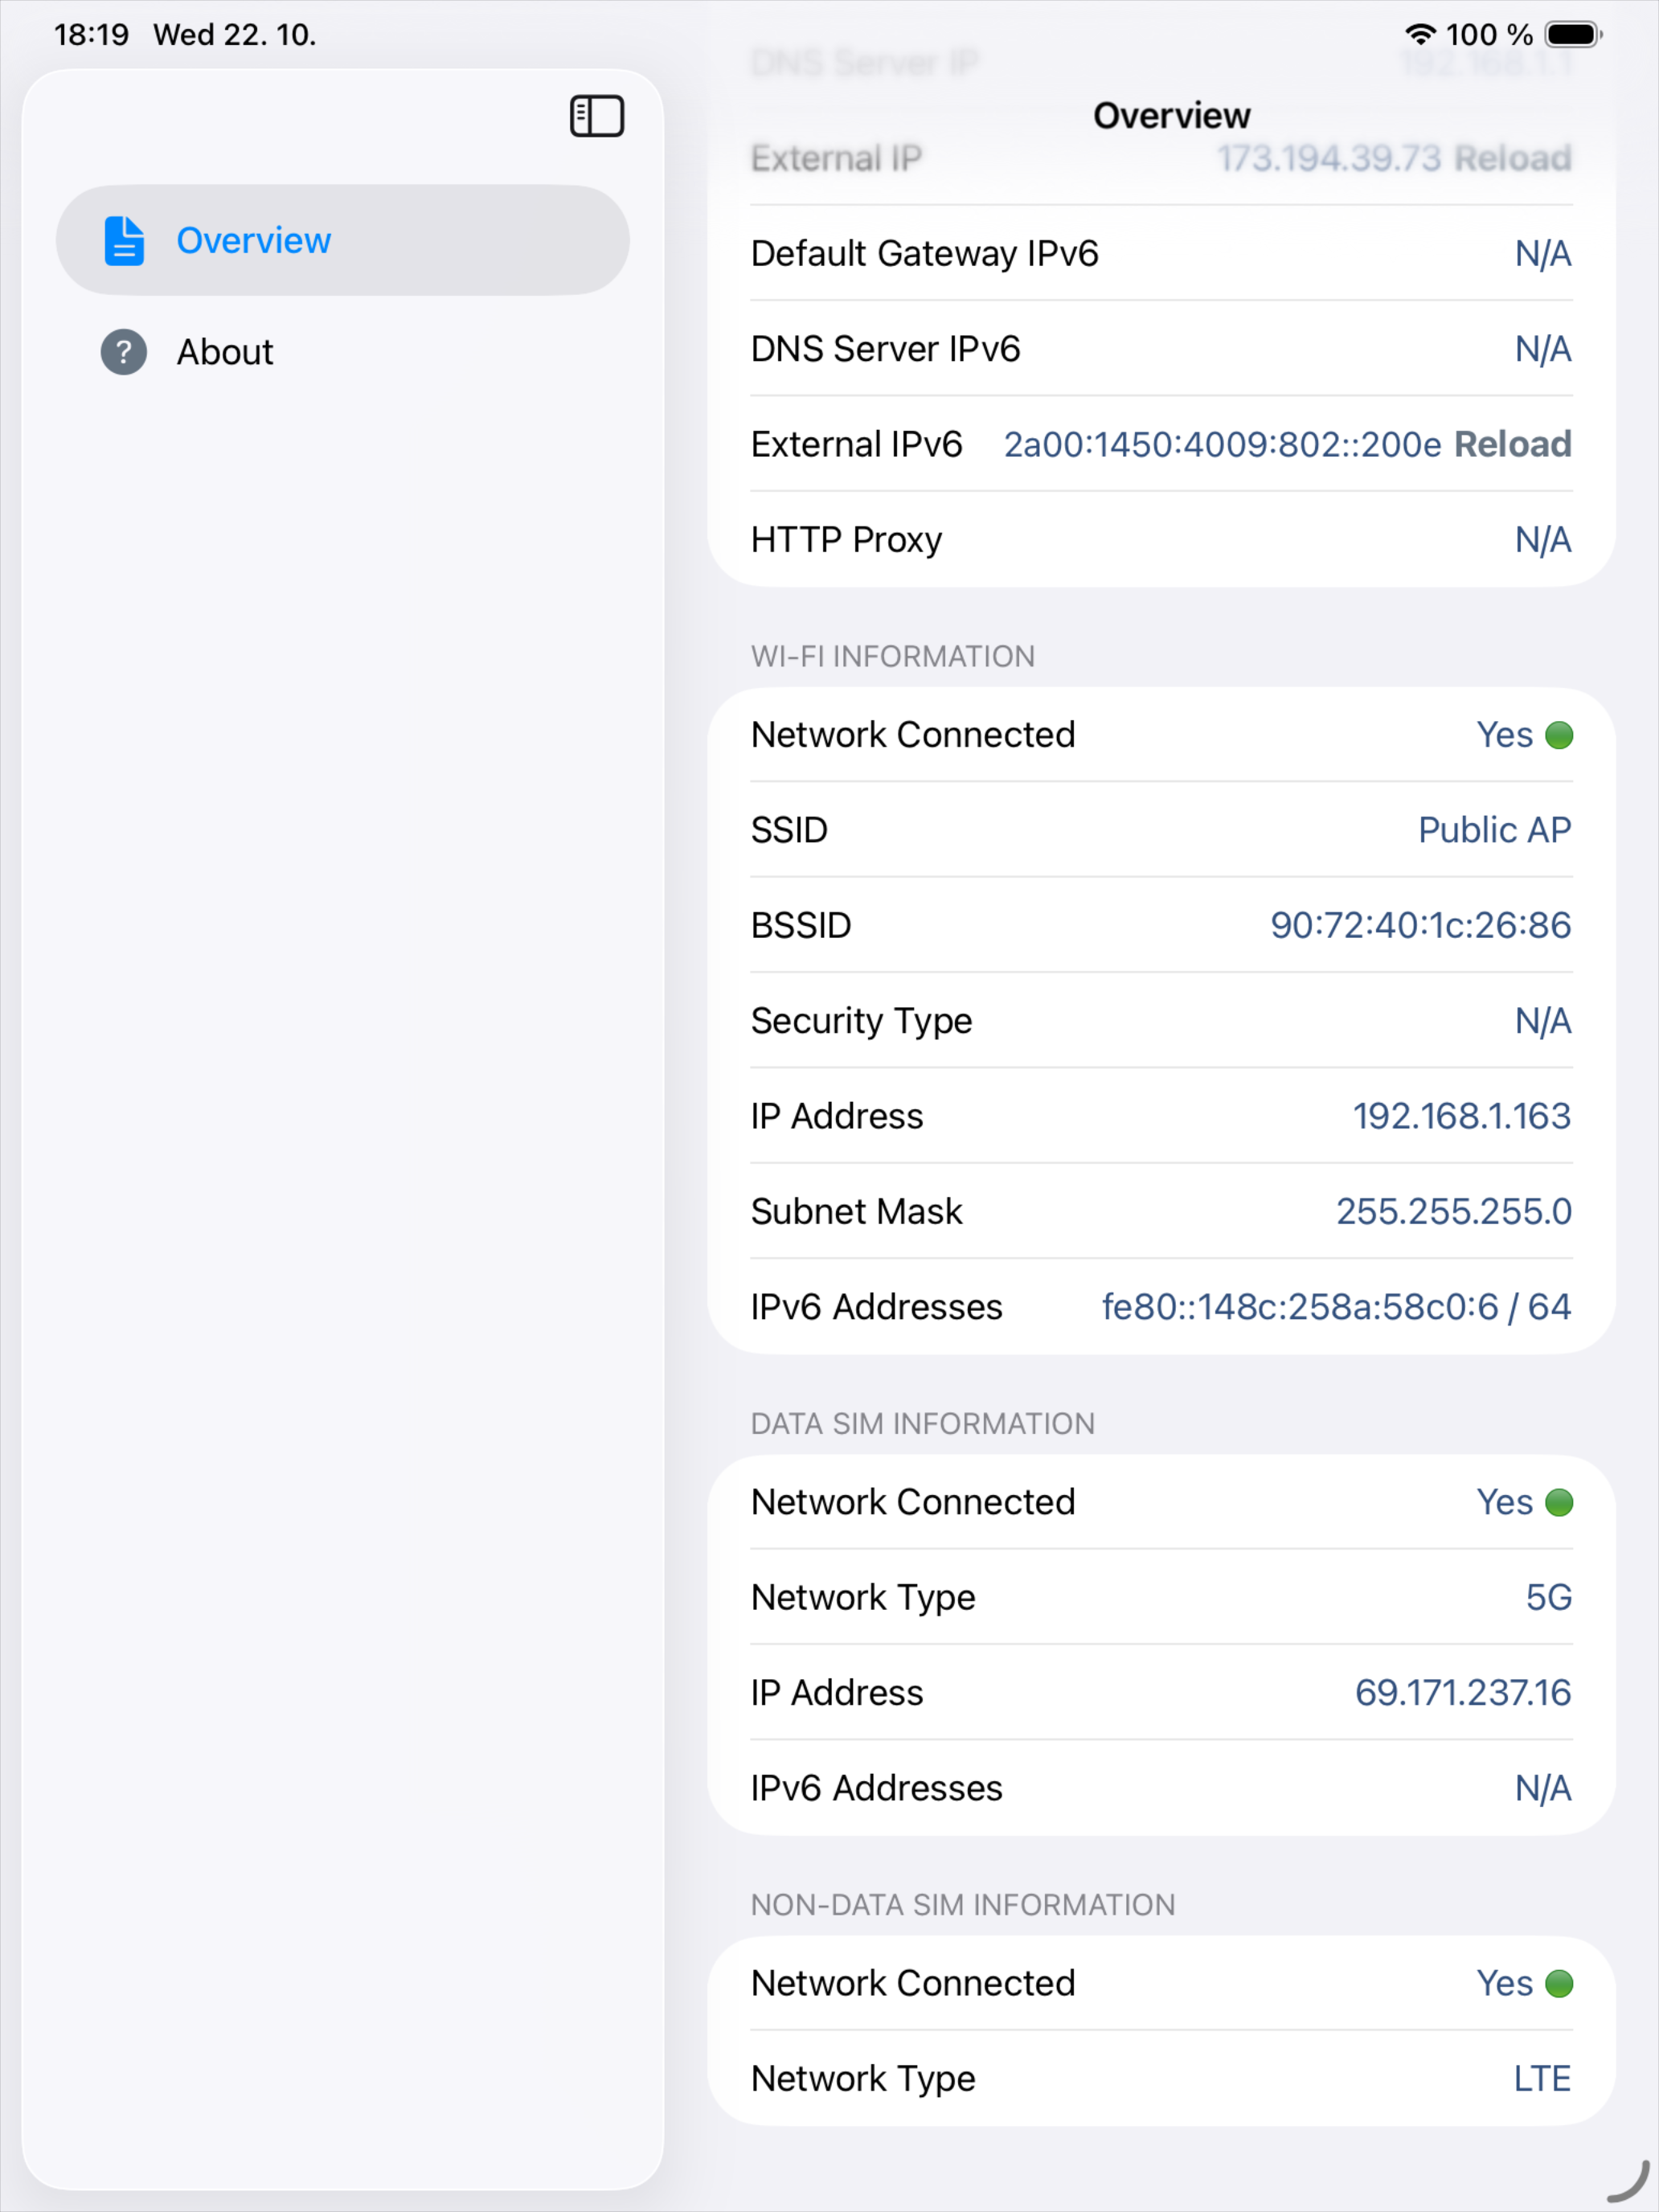Open the About label in the sidebar
The width and height of the screenshot is (1659, 2212).
tap(225, 352)
